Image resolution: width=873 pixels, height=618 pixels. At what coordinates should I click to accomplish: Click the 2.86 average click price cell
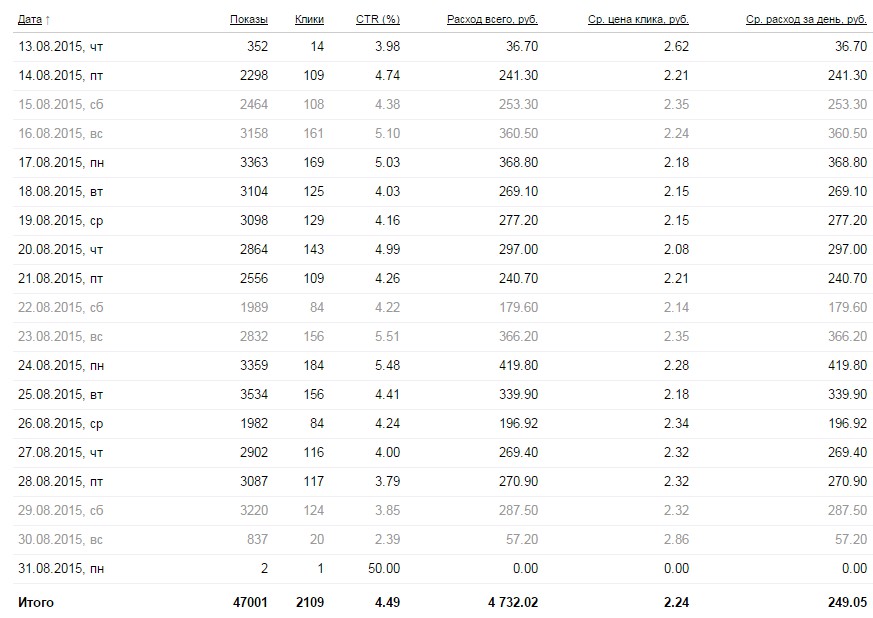tap(676, 539)
